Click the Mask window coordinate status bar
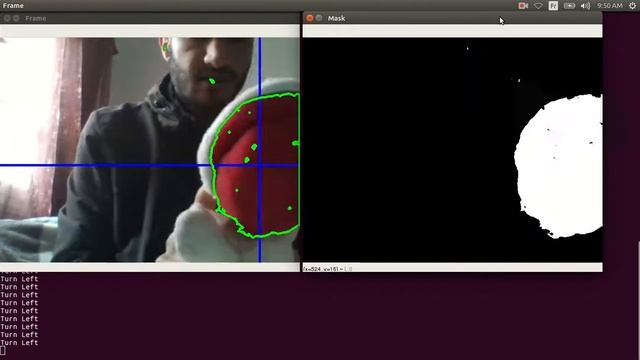This screenshot has height=360, width=640. click(x=452, y=268)
